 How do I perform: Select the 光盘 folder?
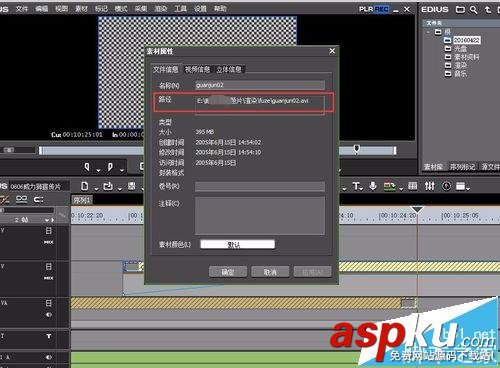[x=460, y=49]
